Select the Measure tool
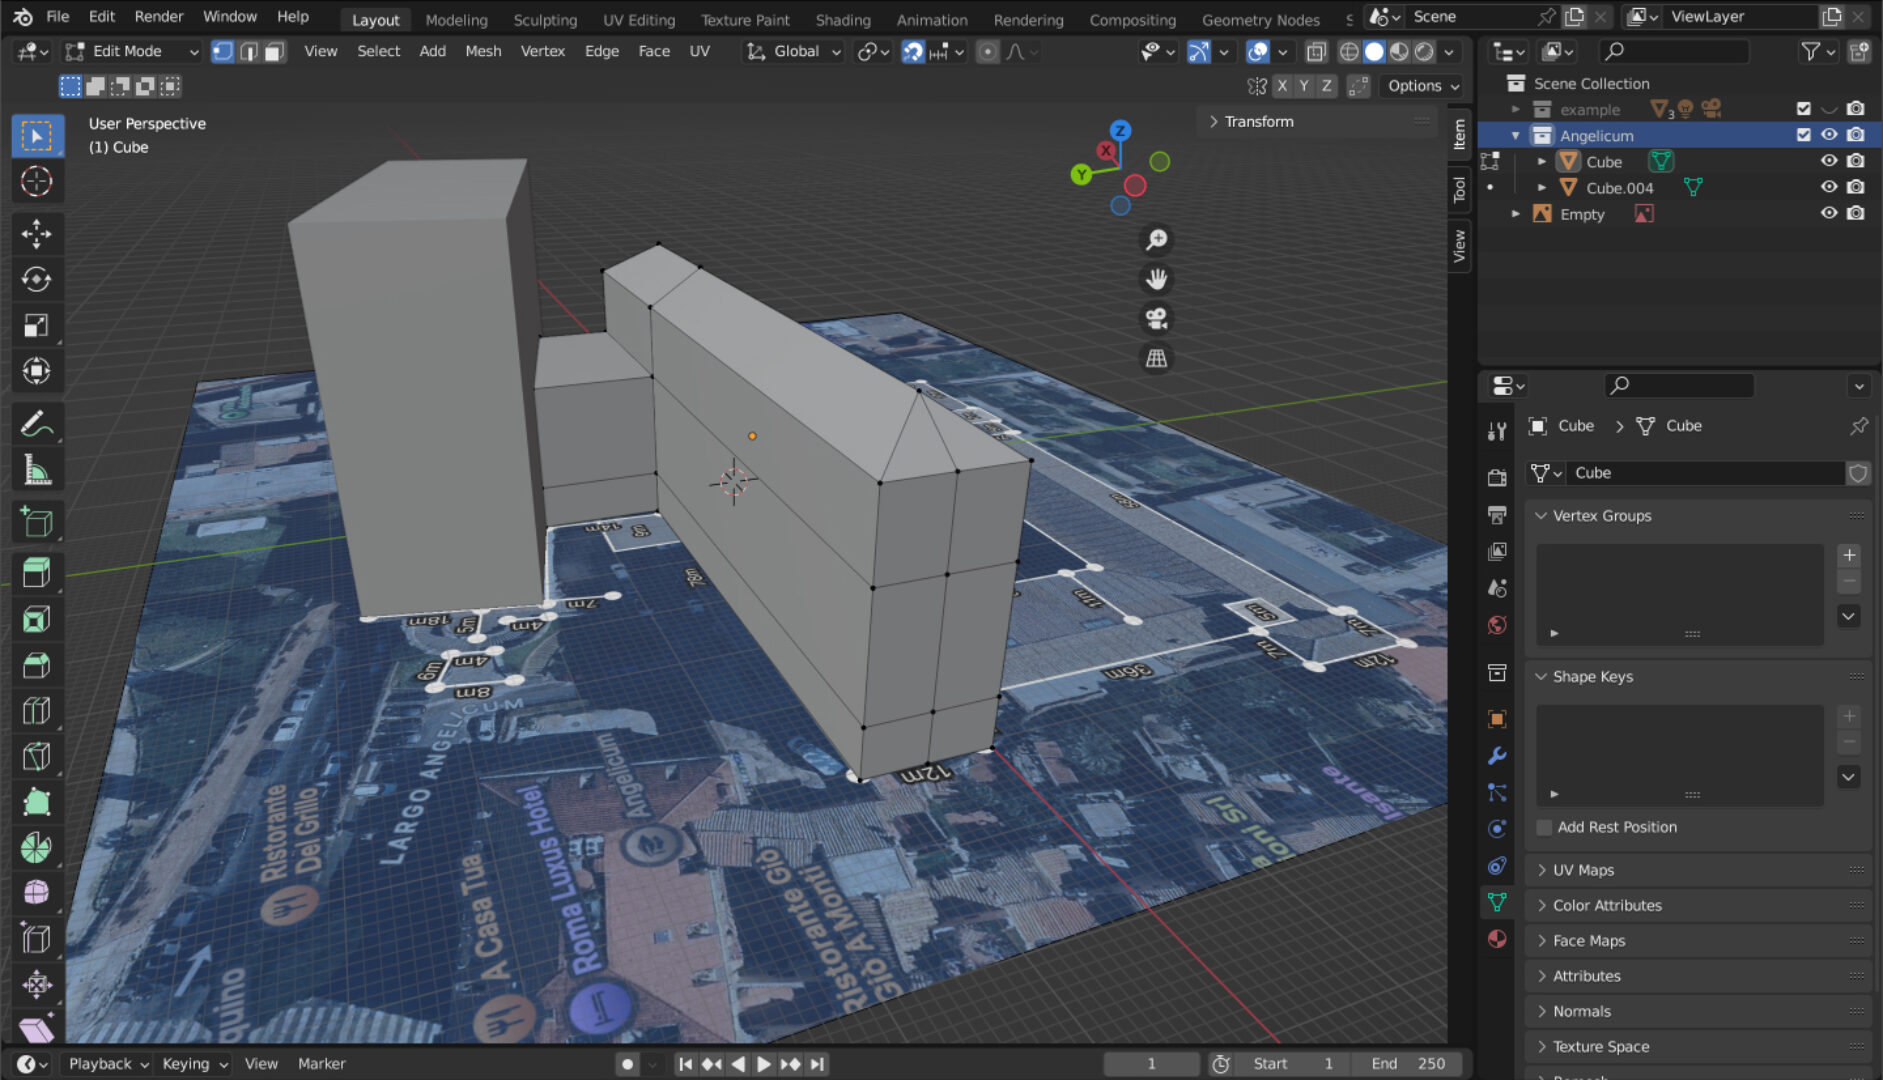The width and height of the screenshot is (1883, 1080). (37, 469)
